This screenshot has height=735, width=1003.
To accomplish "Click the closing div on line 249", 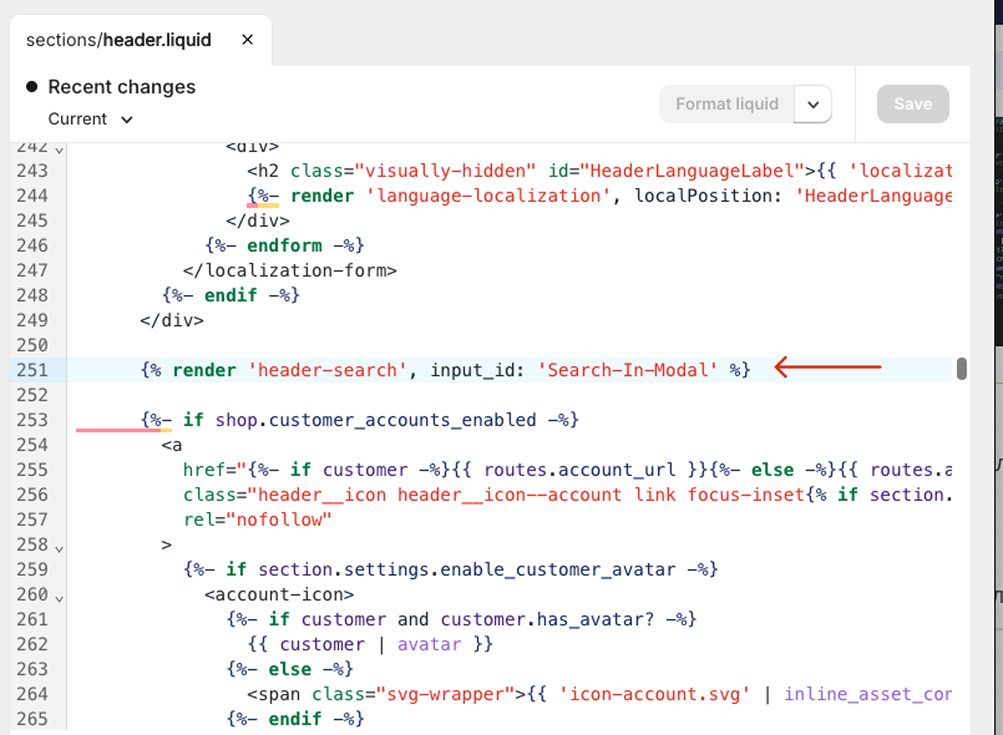I will (172, 320).
